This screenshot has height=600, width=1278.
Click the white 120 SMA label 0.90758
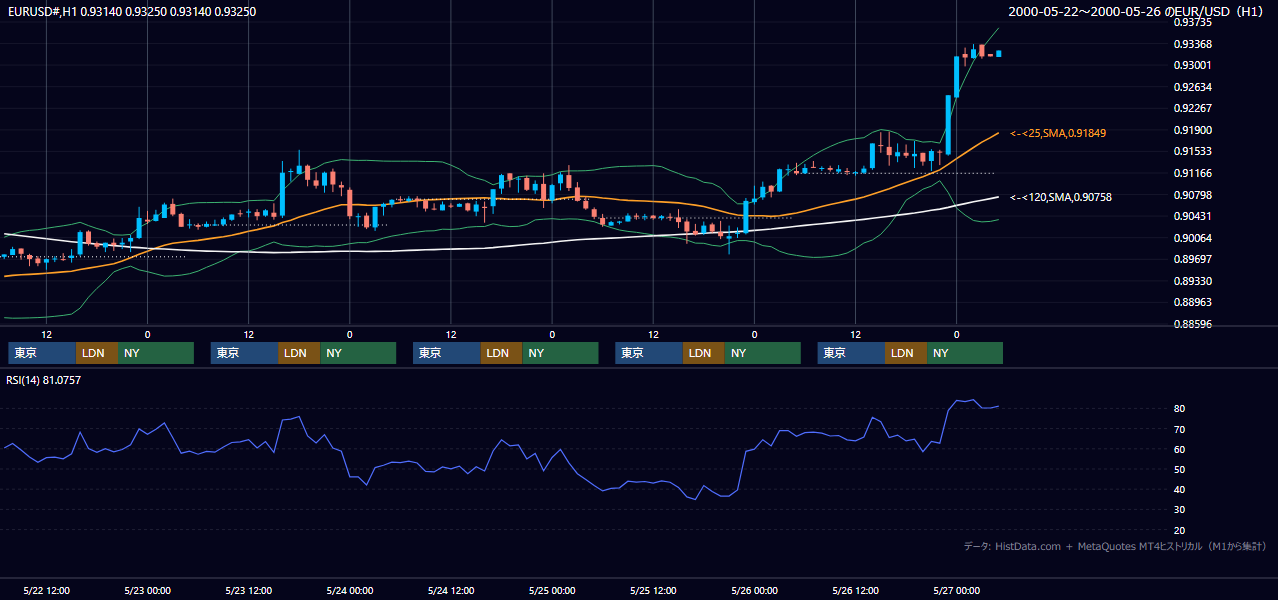pyautogui.click(x=1061, y=197)
